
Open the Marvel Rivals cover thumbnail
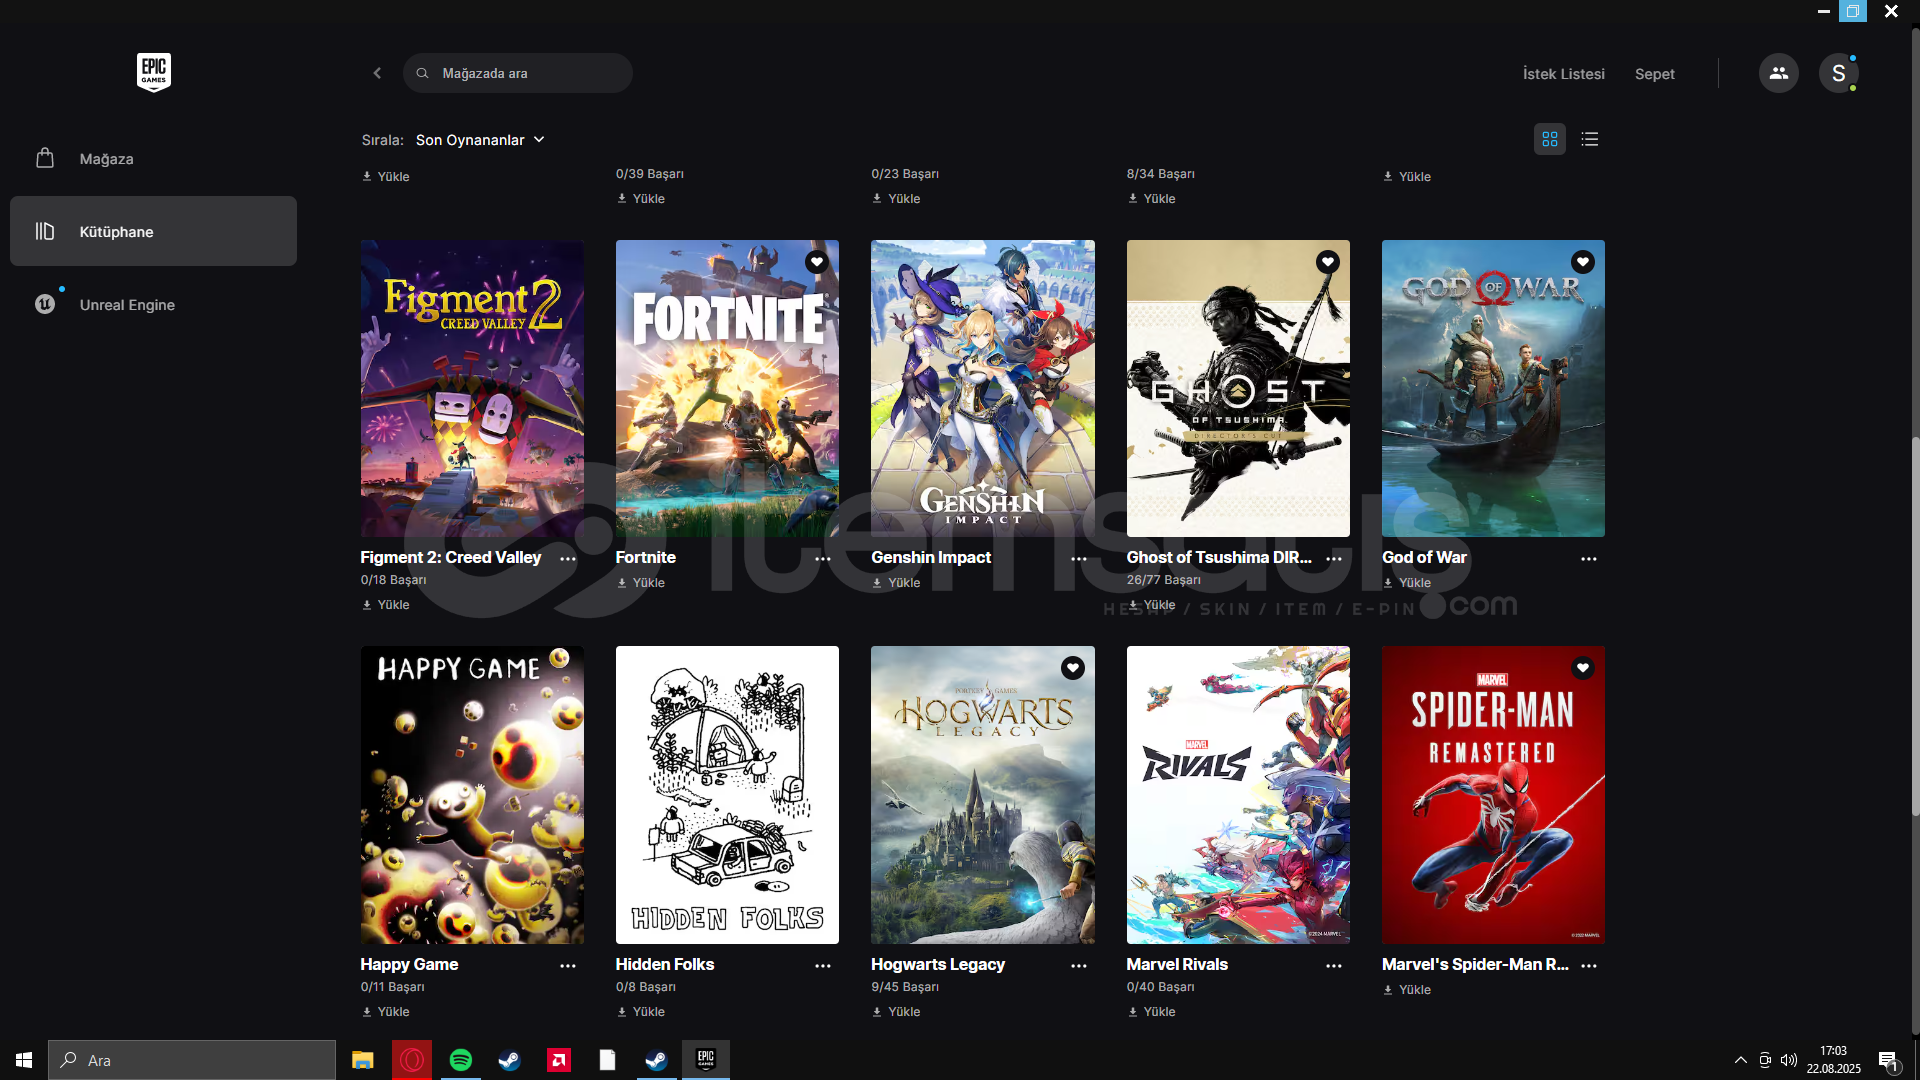1238,795
